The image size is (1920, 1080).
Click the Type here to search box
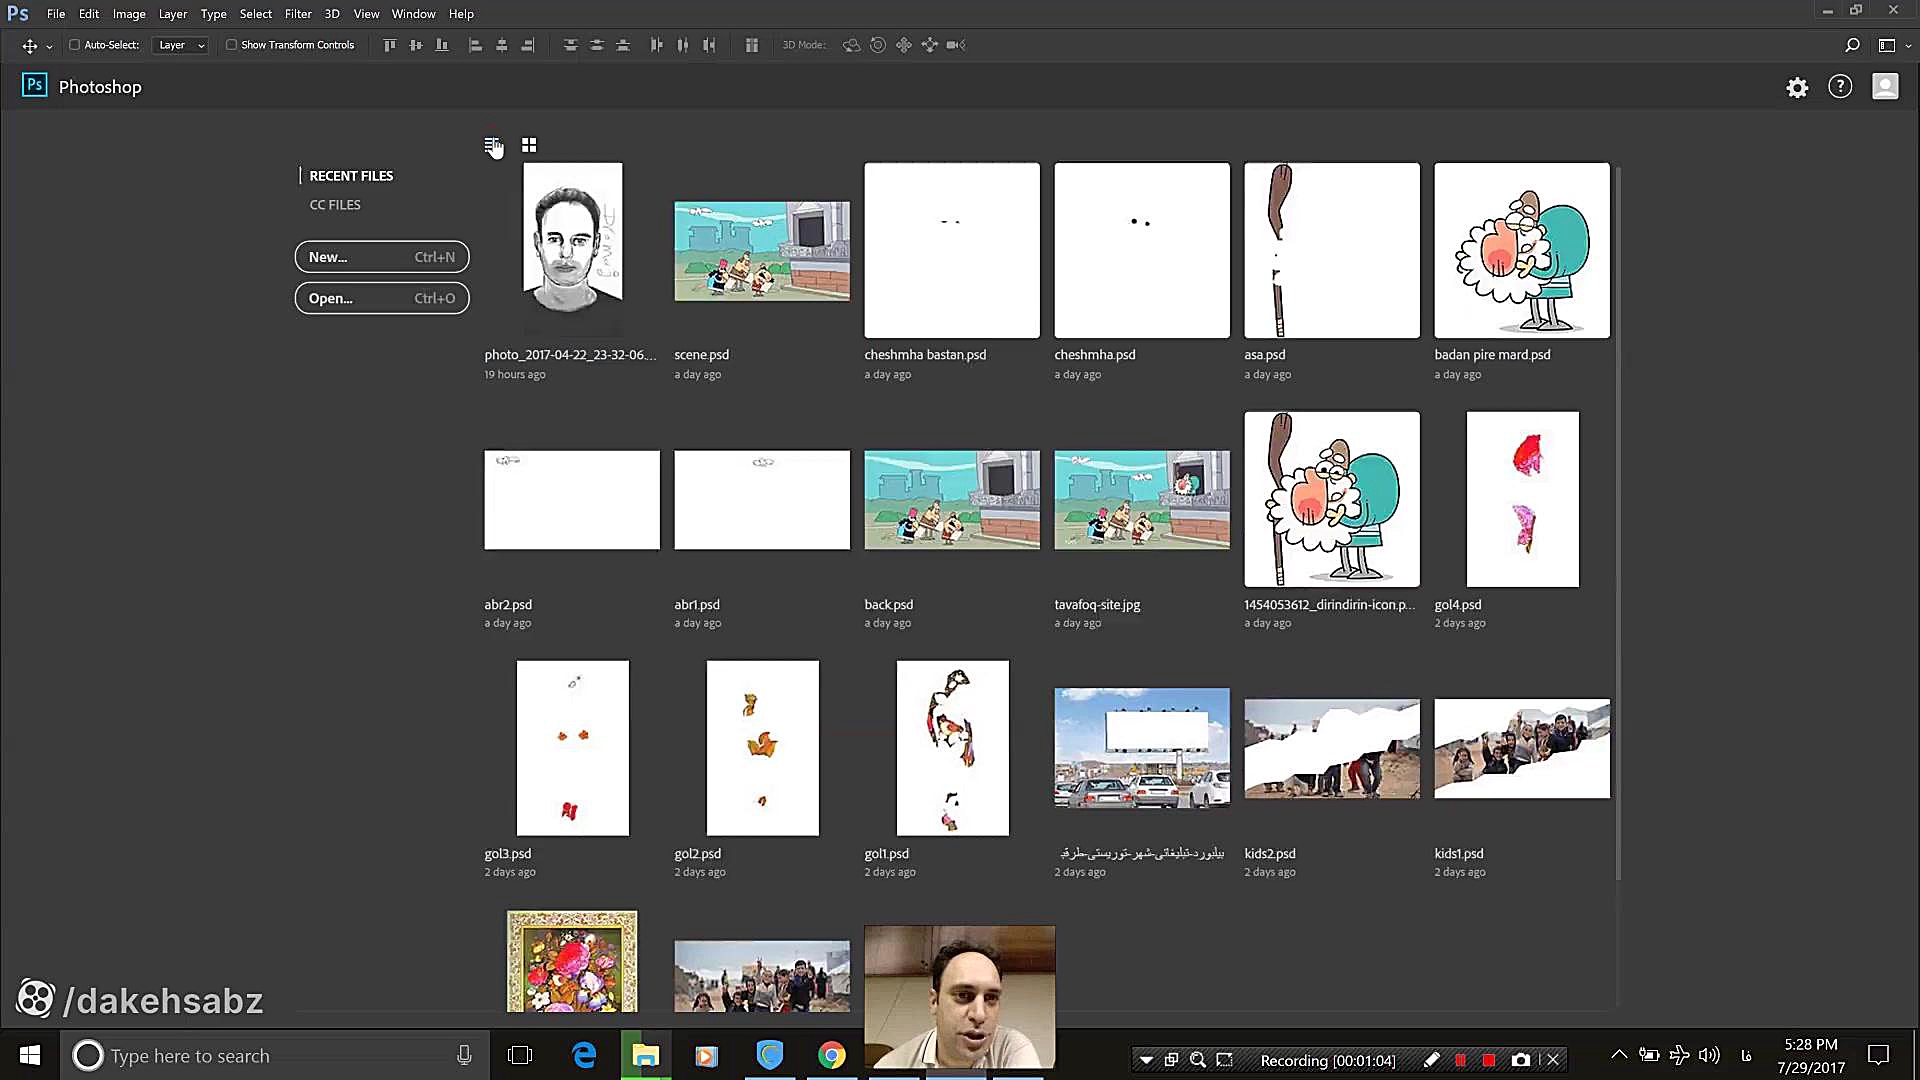click(x=275, y=1055)
